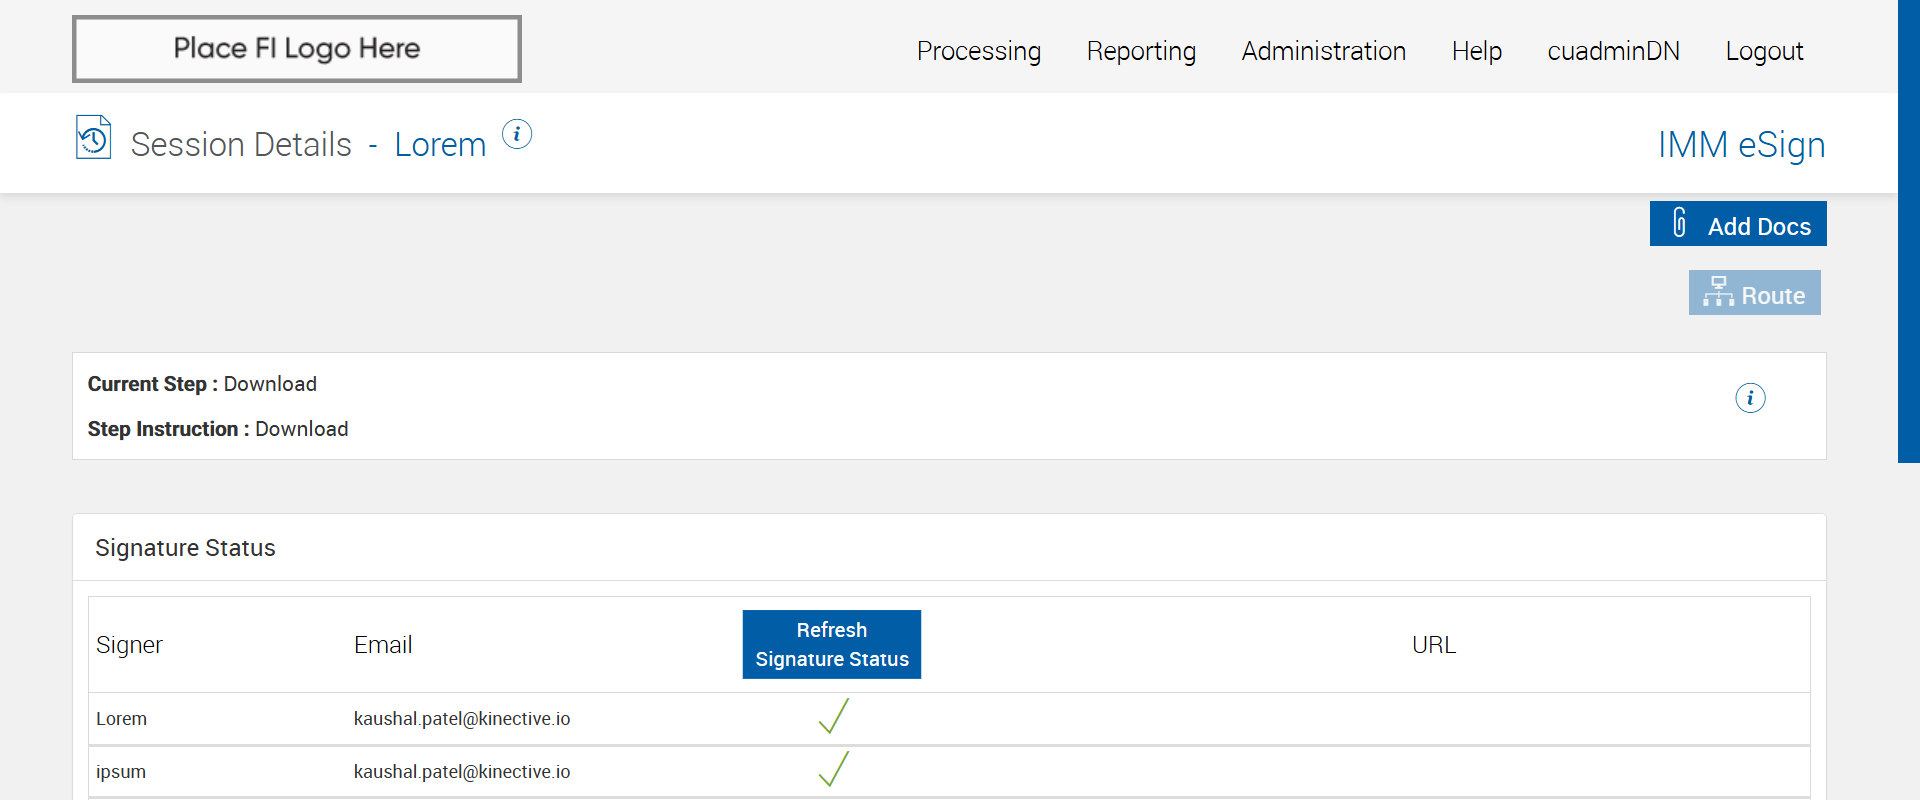Click the info icon next to Lorem title
This screenshot has height=800, width=1920.
click(x=517, y=134)
